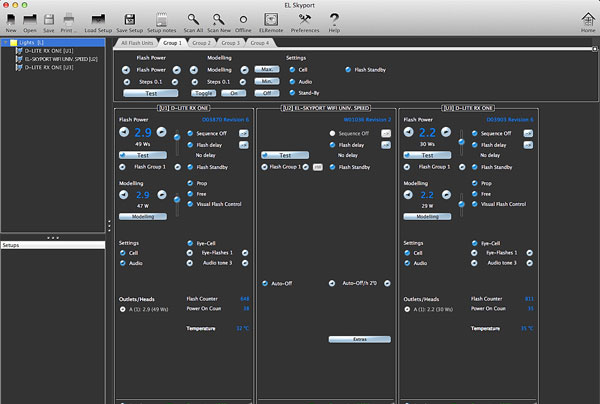Collapse the Lights tree node
Viewport: 600px width, 404px height.
click(5, 42)
